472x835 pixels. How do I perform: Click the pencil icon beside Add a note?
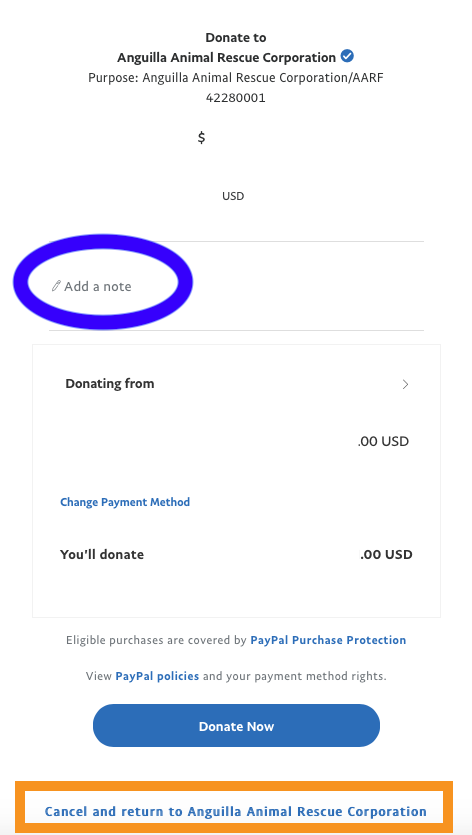[x=56, y=286]
